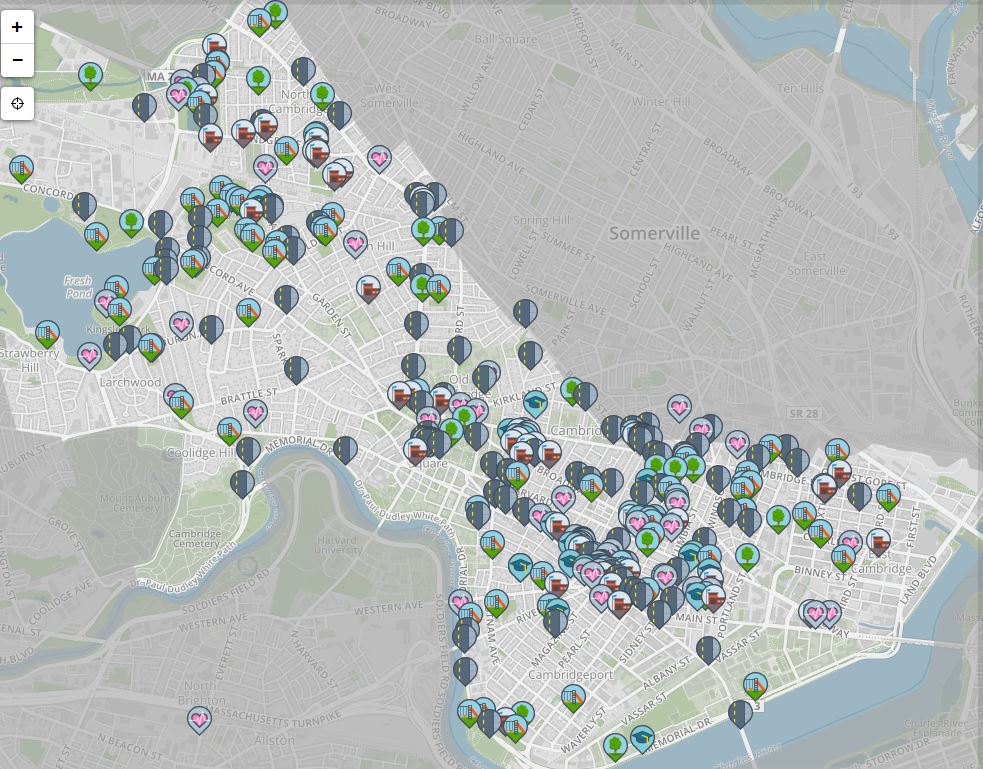983x769 pixels.
Task: Open the tree marker at far top-left
Action: point(91,75)
